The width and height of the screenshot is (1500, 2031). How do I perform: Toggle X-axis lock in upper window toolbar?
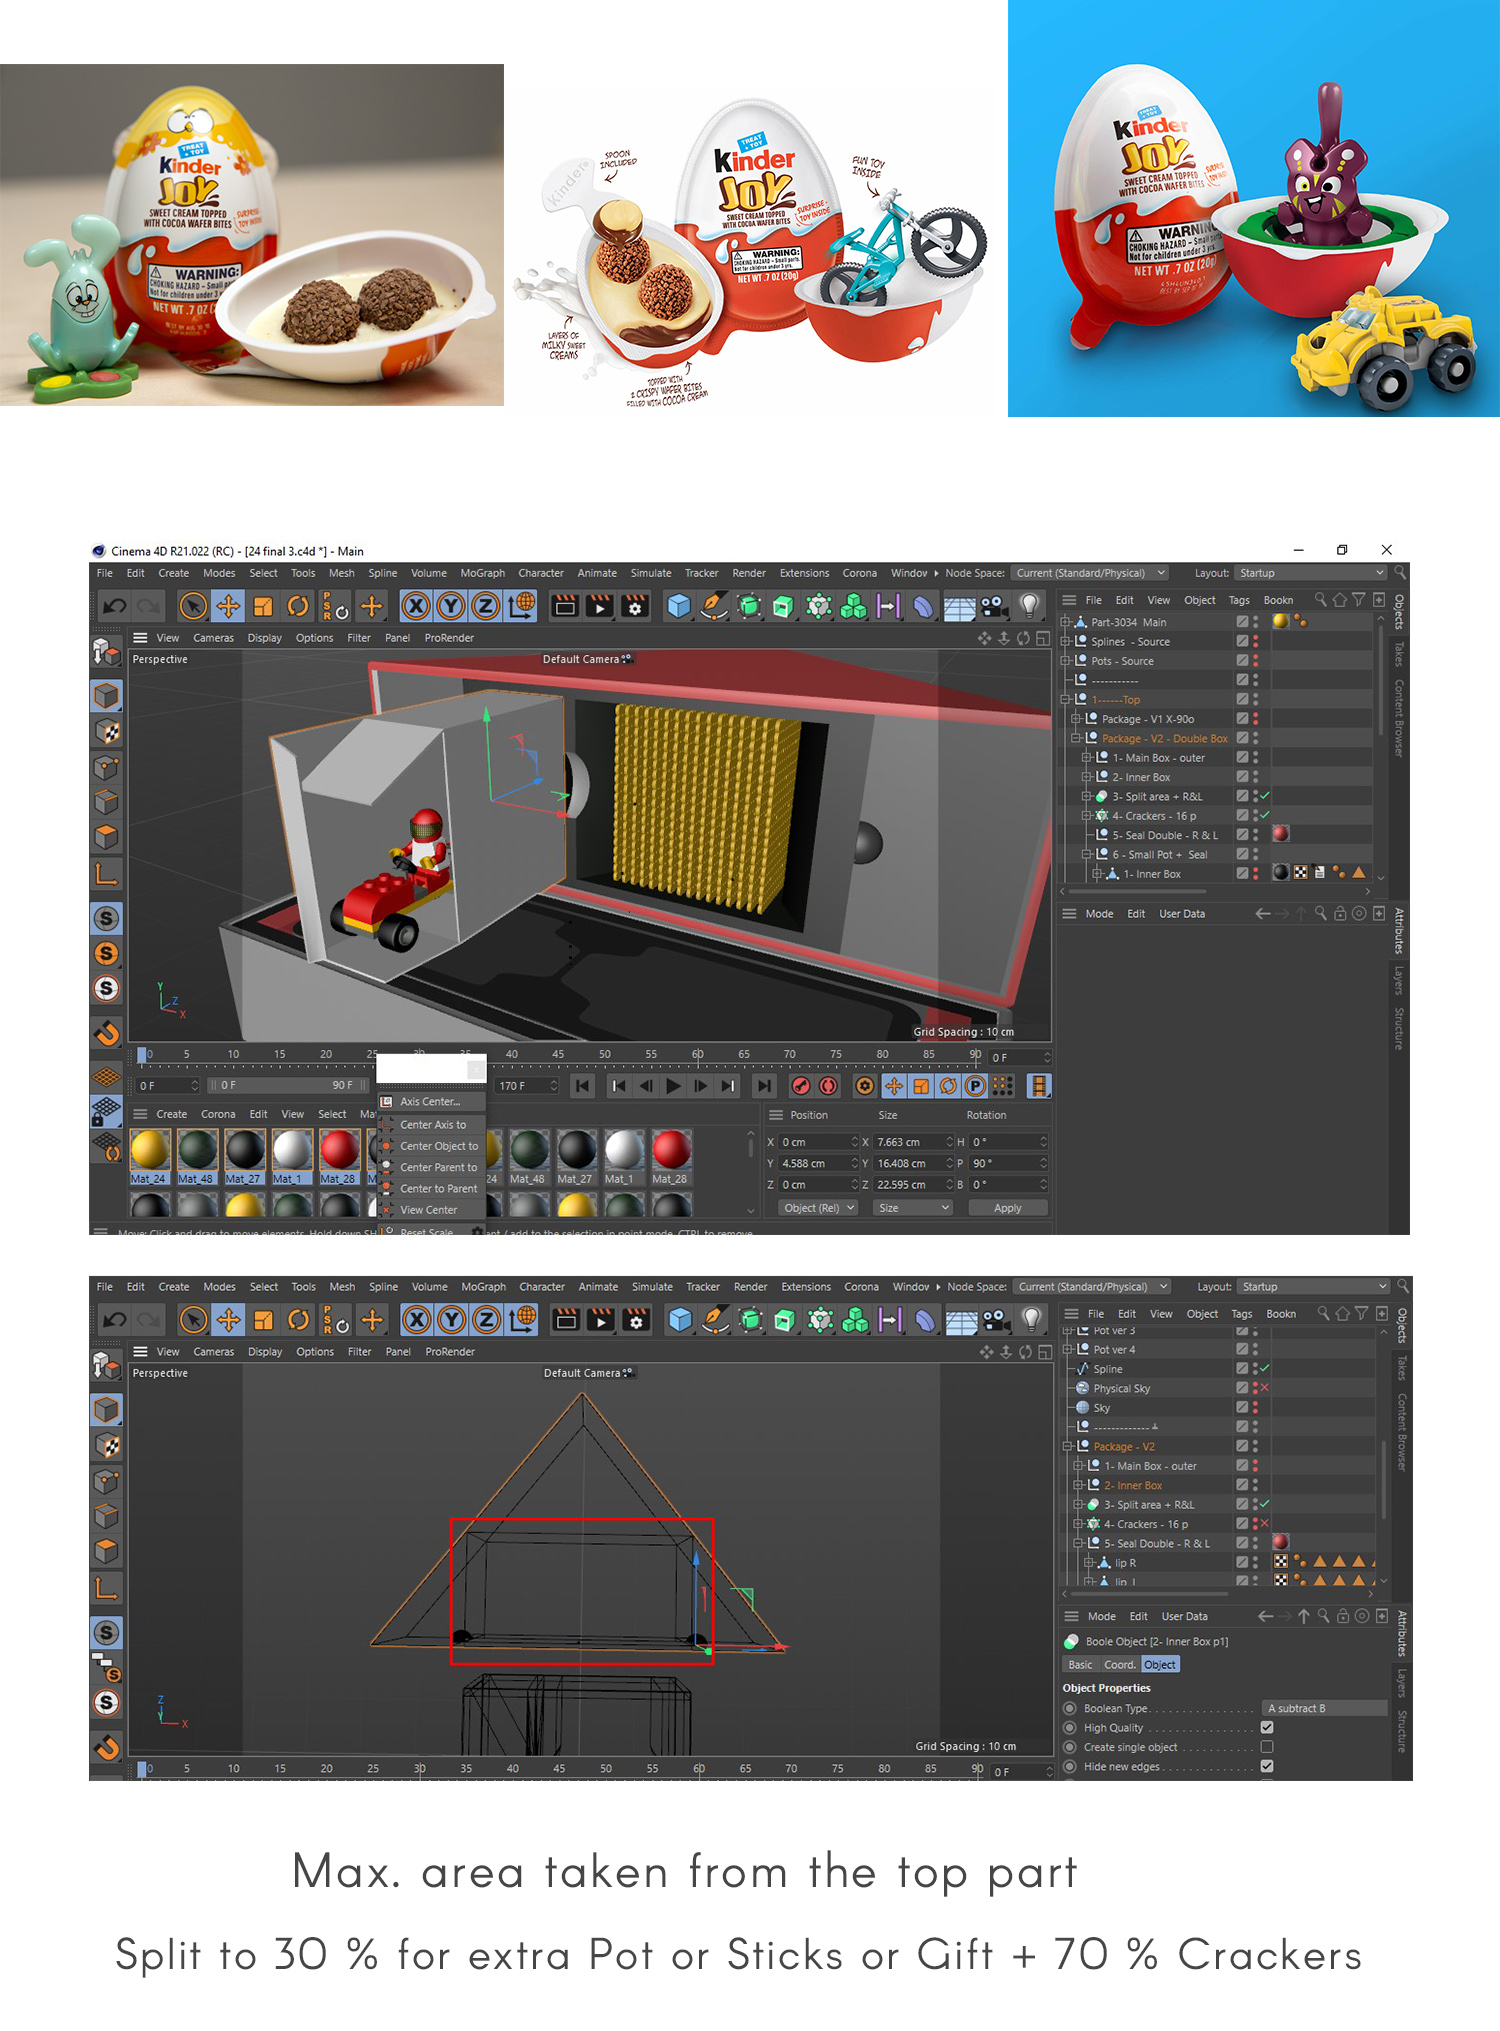[416, 606]
